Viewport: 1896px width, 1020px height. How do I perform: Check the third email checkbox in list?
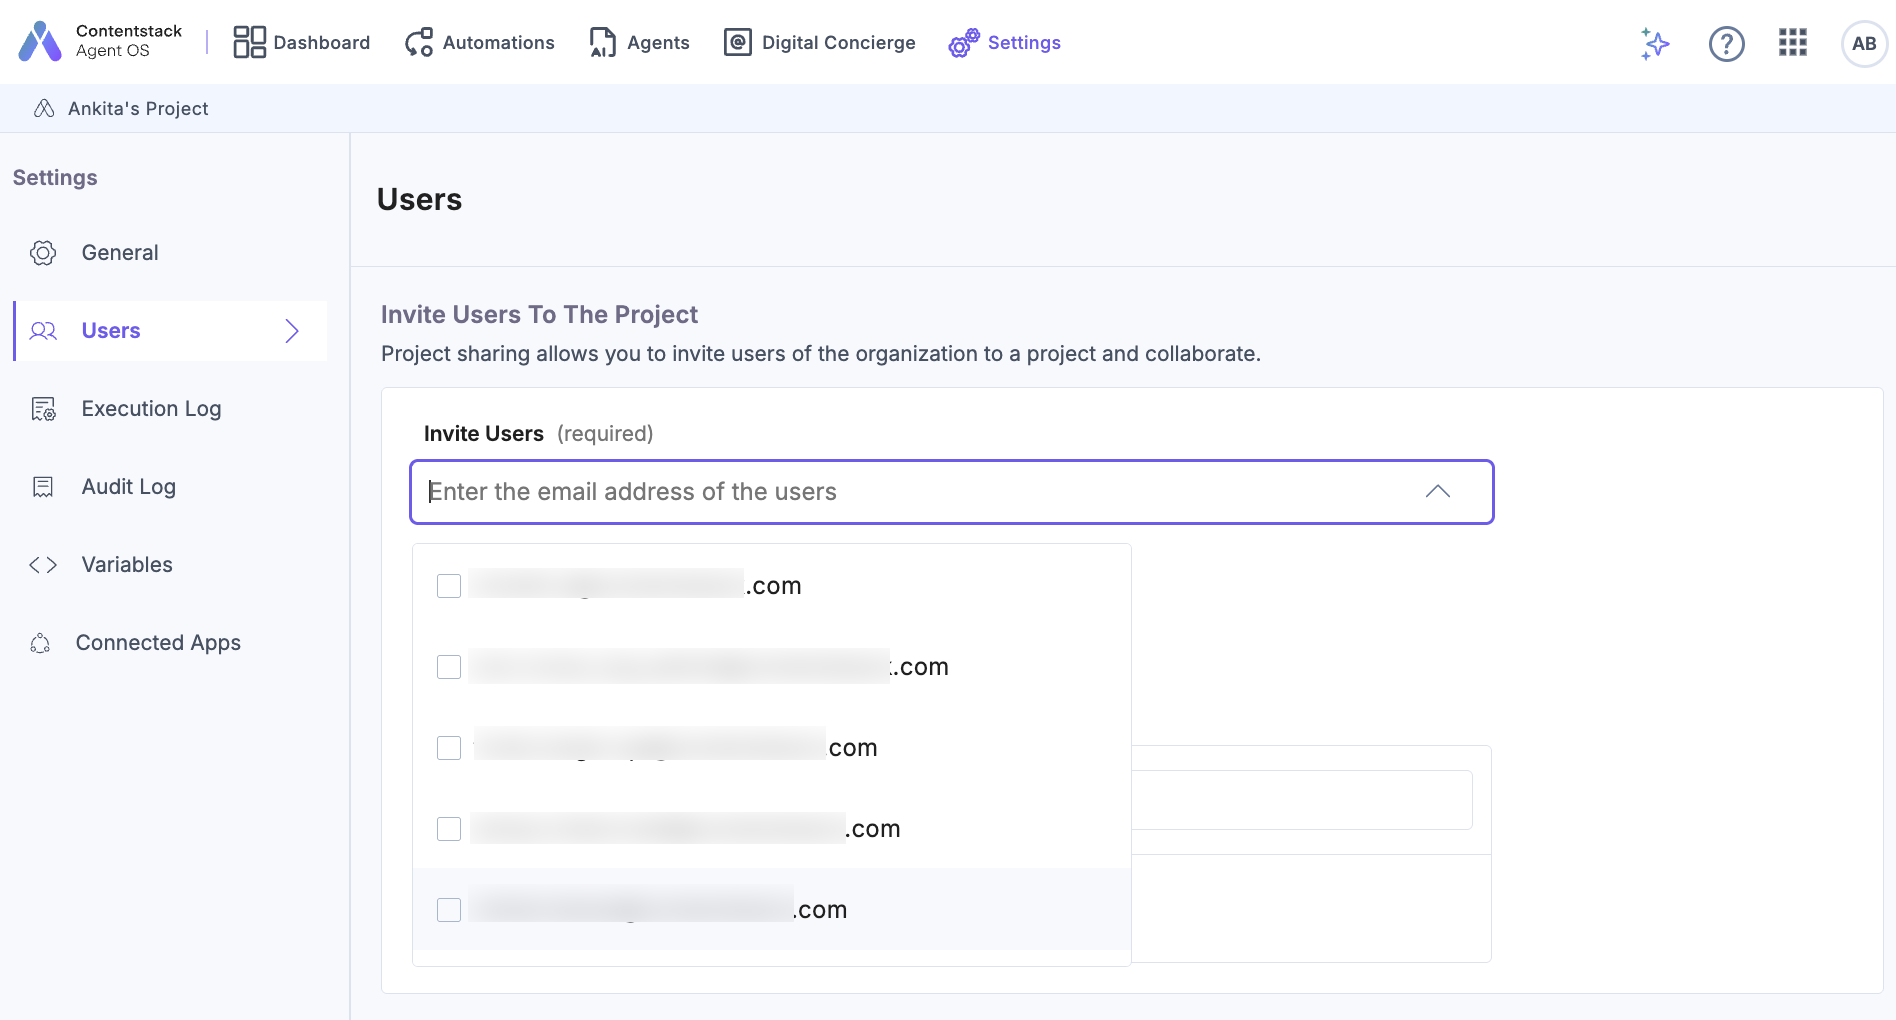pos(449,748)
